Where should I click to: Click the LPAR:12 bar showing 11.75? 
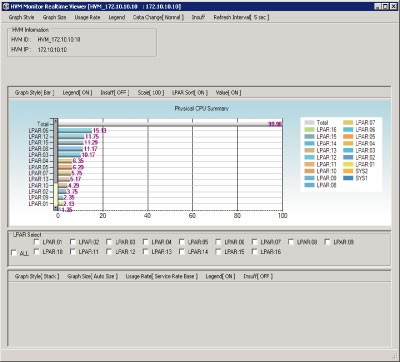71,137
